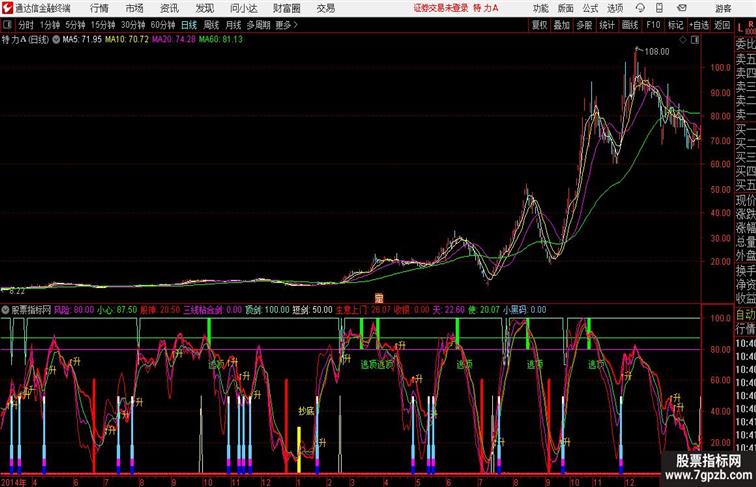This screenshot has width=756, height=487.
Task: Switch to 15分钟 period
Action: tap(103, 25)
